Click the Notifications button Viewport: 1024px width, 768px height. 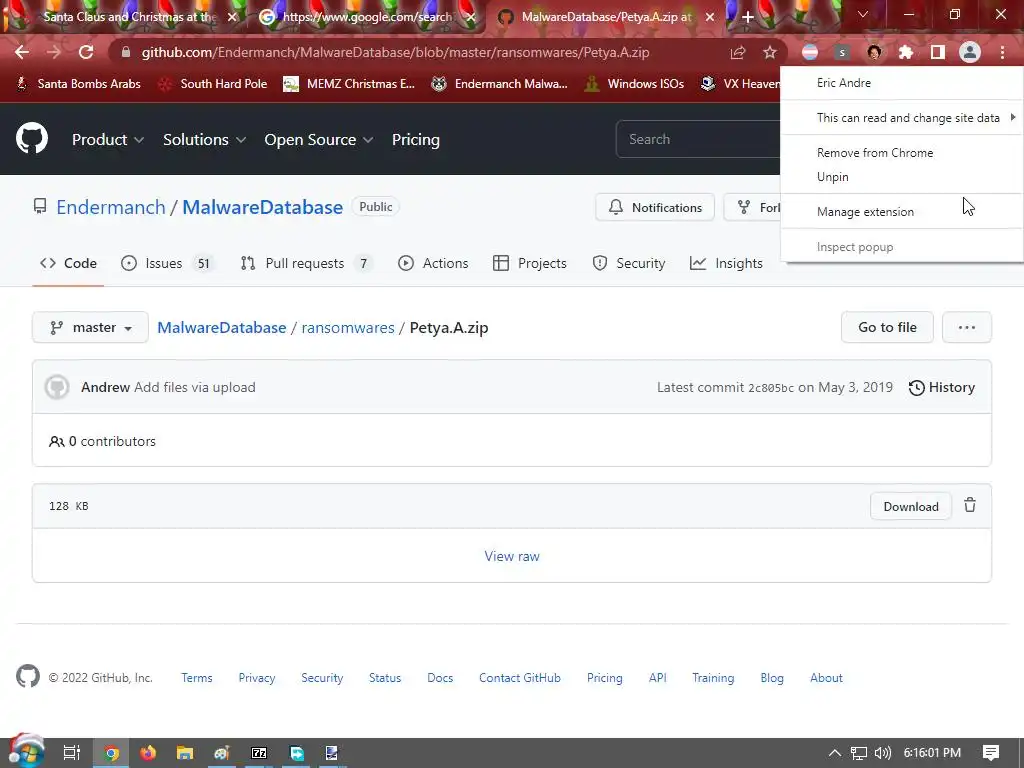pos(655,207)
